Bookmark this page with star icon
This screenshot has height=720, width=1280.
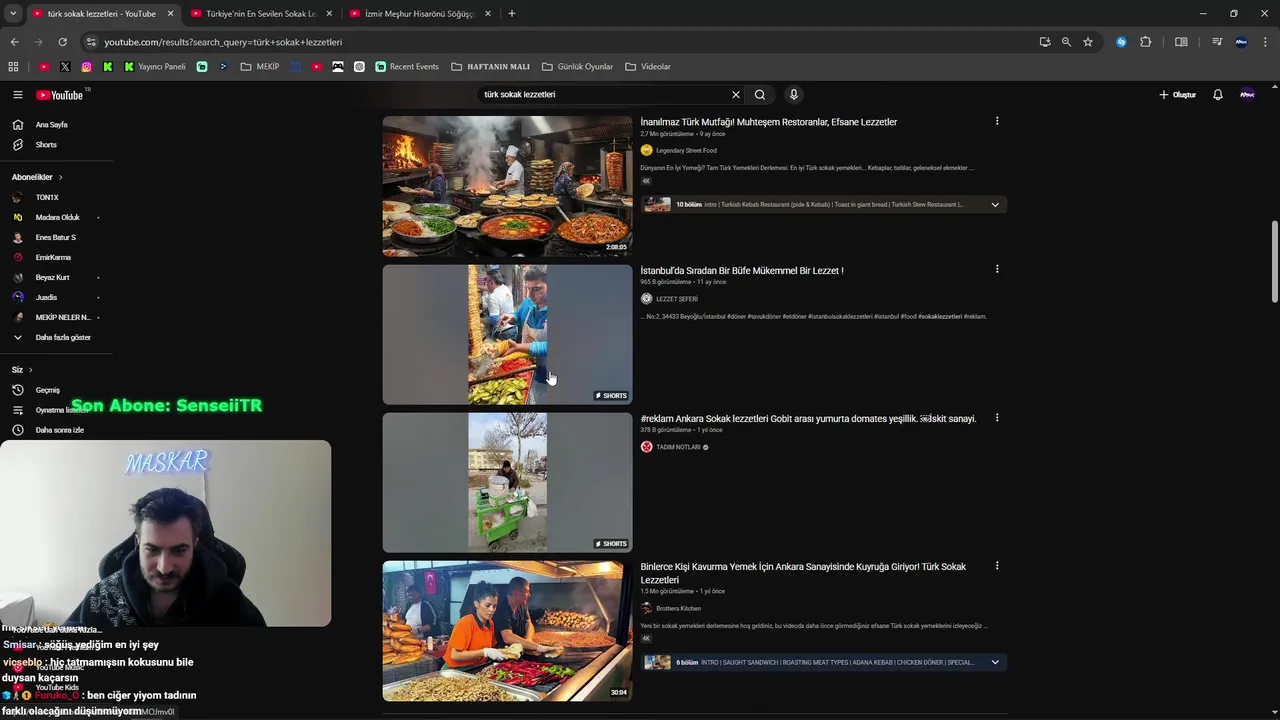pyautogui.click(x=1088, y=42)
